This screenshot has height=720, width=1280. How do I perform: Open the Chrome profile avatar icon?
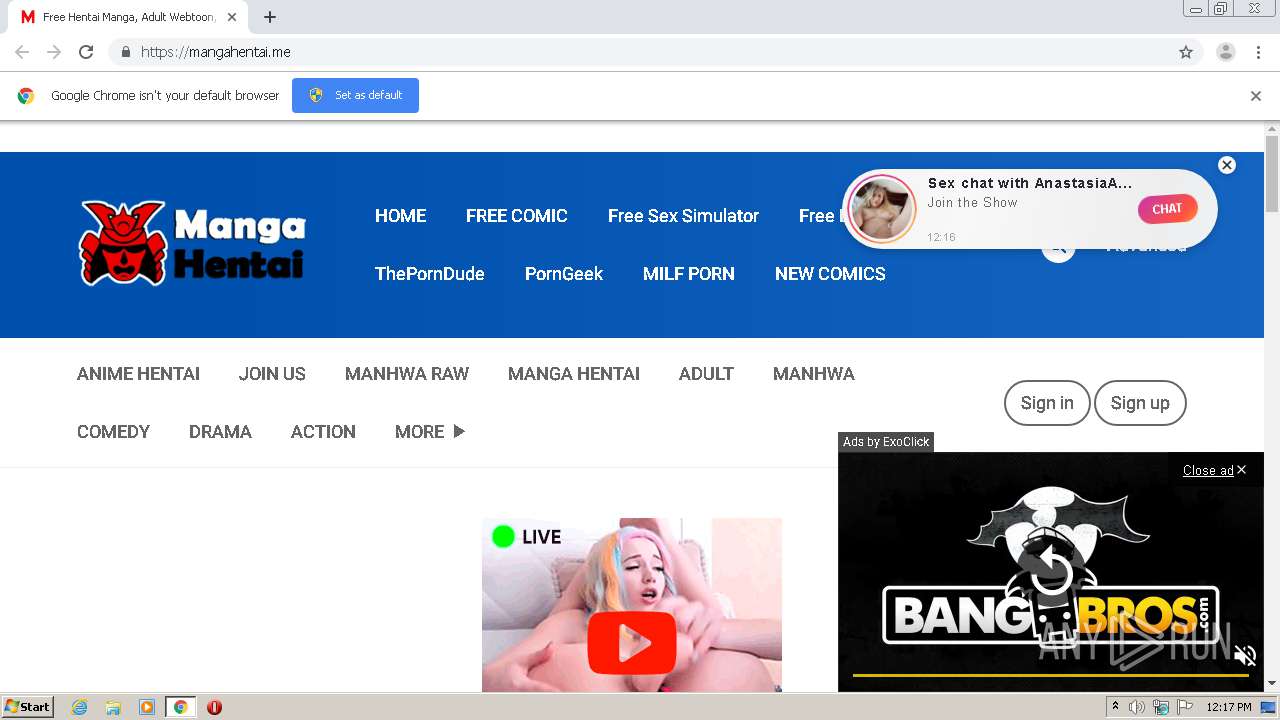point(1226,52)
